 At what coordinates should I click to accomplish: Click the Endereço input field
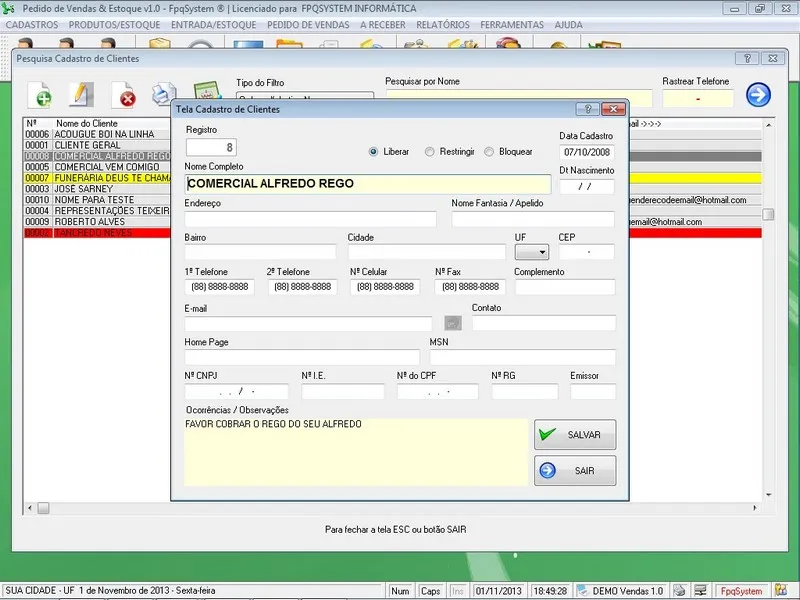(x=310, y=219)
